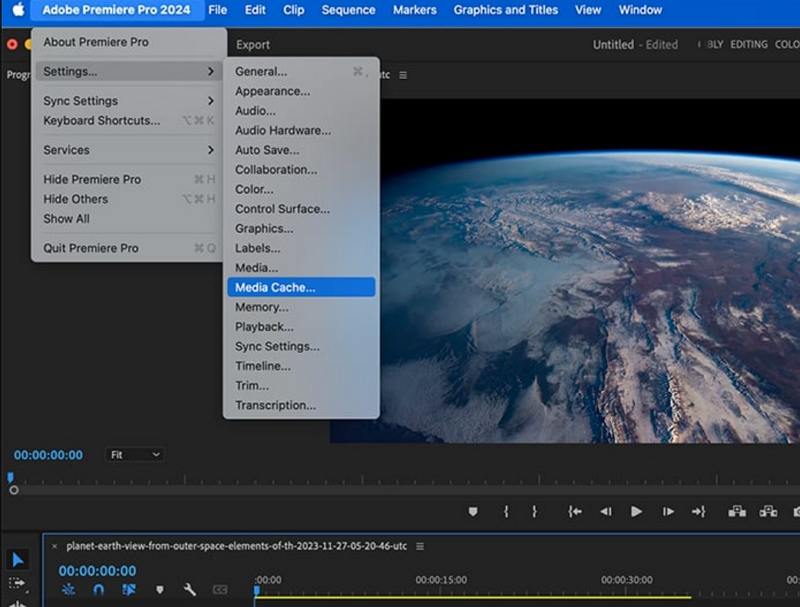Open timeline display settings wrench
The height and width of the screenshot is (607, 800).
(x=190, y=590)
